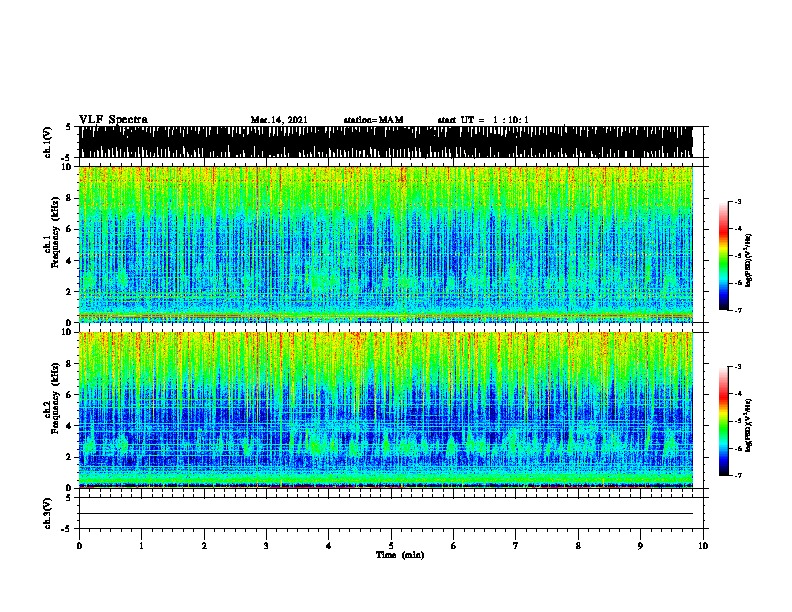Click the "-7" value on ch.1 colorbar

[x=737, y=311]
